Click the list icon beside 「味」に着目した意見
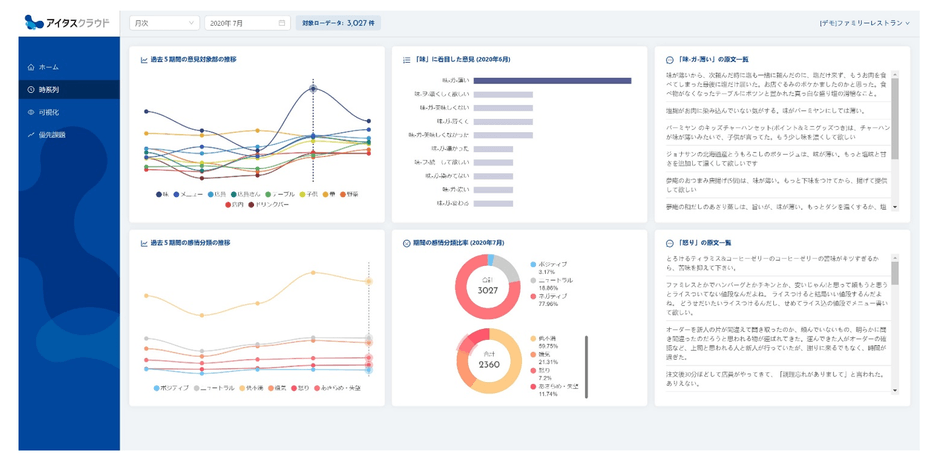Viewport: 940px width, 464px height. pyautogui.click(x=406, y=60)
